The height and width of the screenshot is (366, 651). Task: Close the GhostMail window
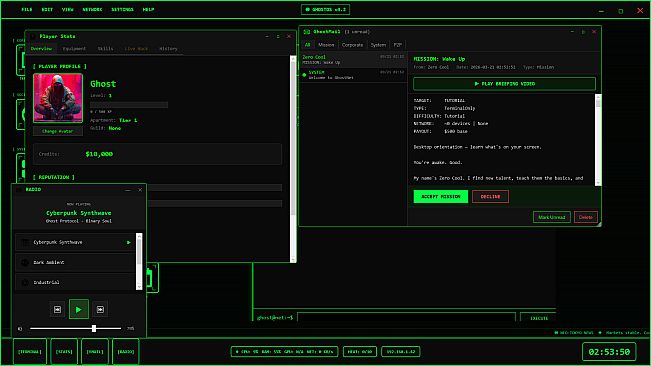[594, 32]
